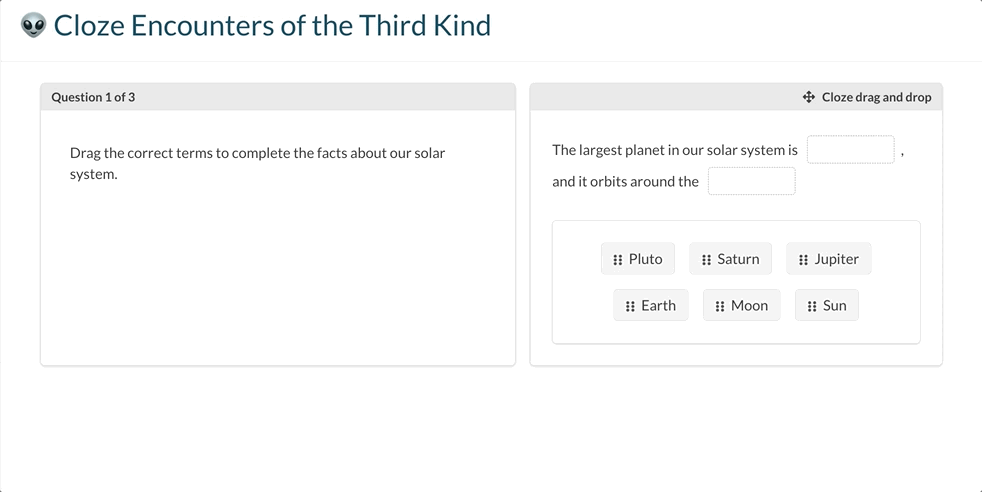This screenshot has width=982, height=492.
Task: Click the Cloze drag and drop move icon
Action: tap(809, 97)
